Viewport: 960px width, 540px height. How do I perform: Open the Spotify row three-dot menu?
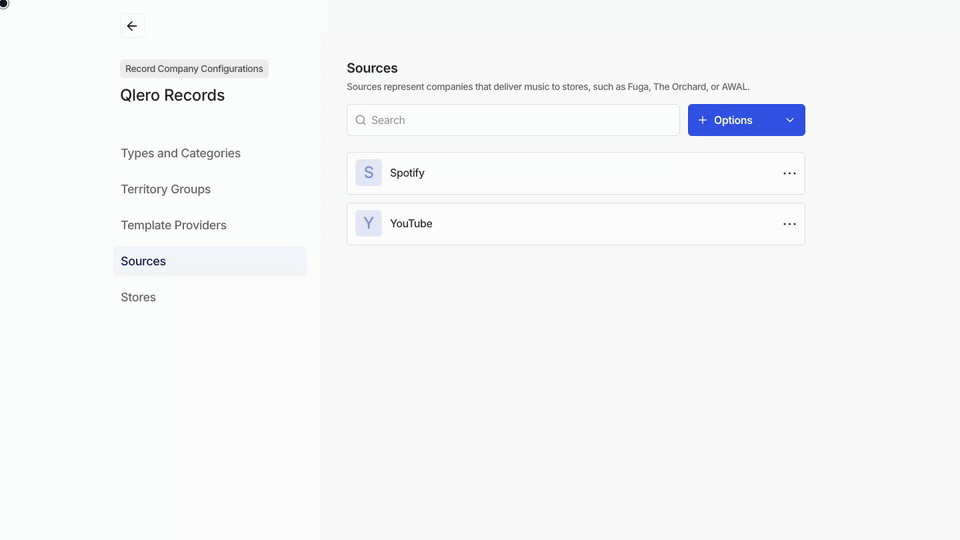[x=789, y=173]
